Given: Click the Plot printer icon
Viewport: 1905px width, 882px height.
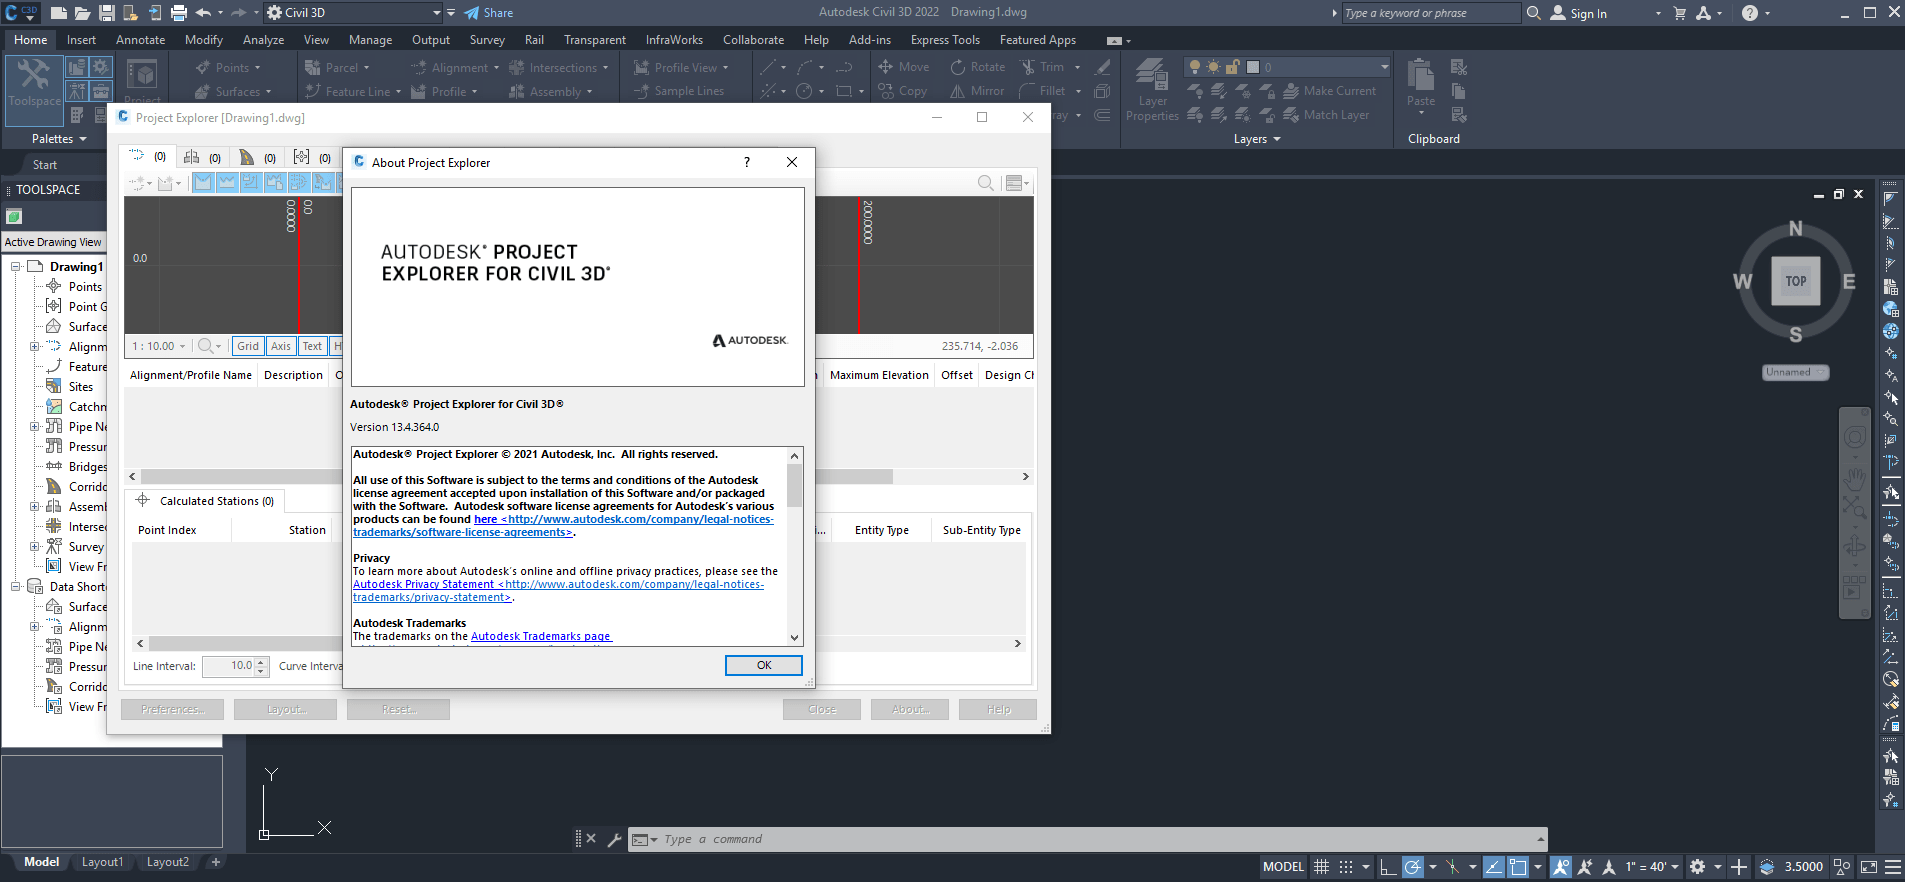Looking at the screenshot, I should pos(179,13).
